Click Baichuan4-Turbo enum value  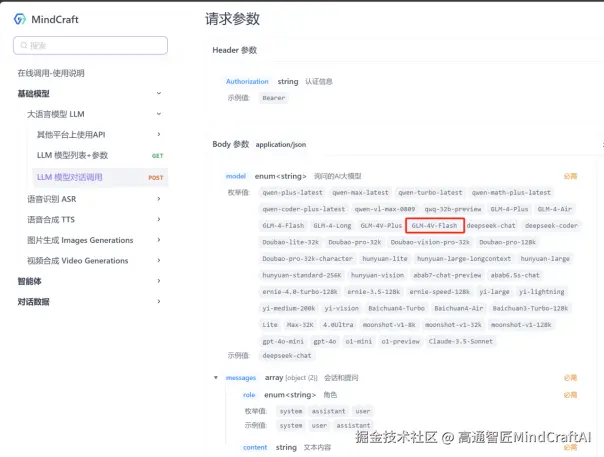point(396,308)
